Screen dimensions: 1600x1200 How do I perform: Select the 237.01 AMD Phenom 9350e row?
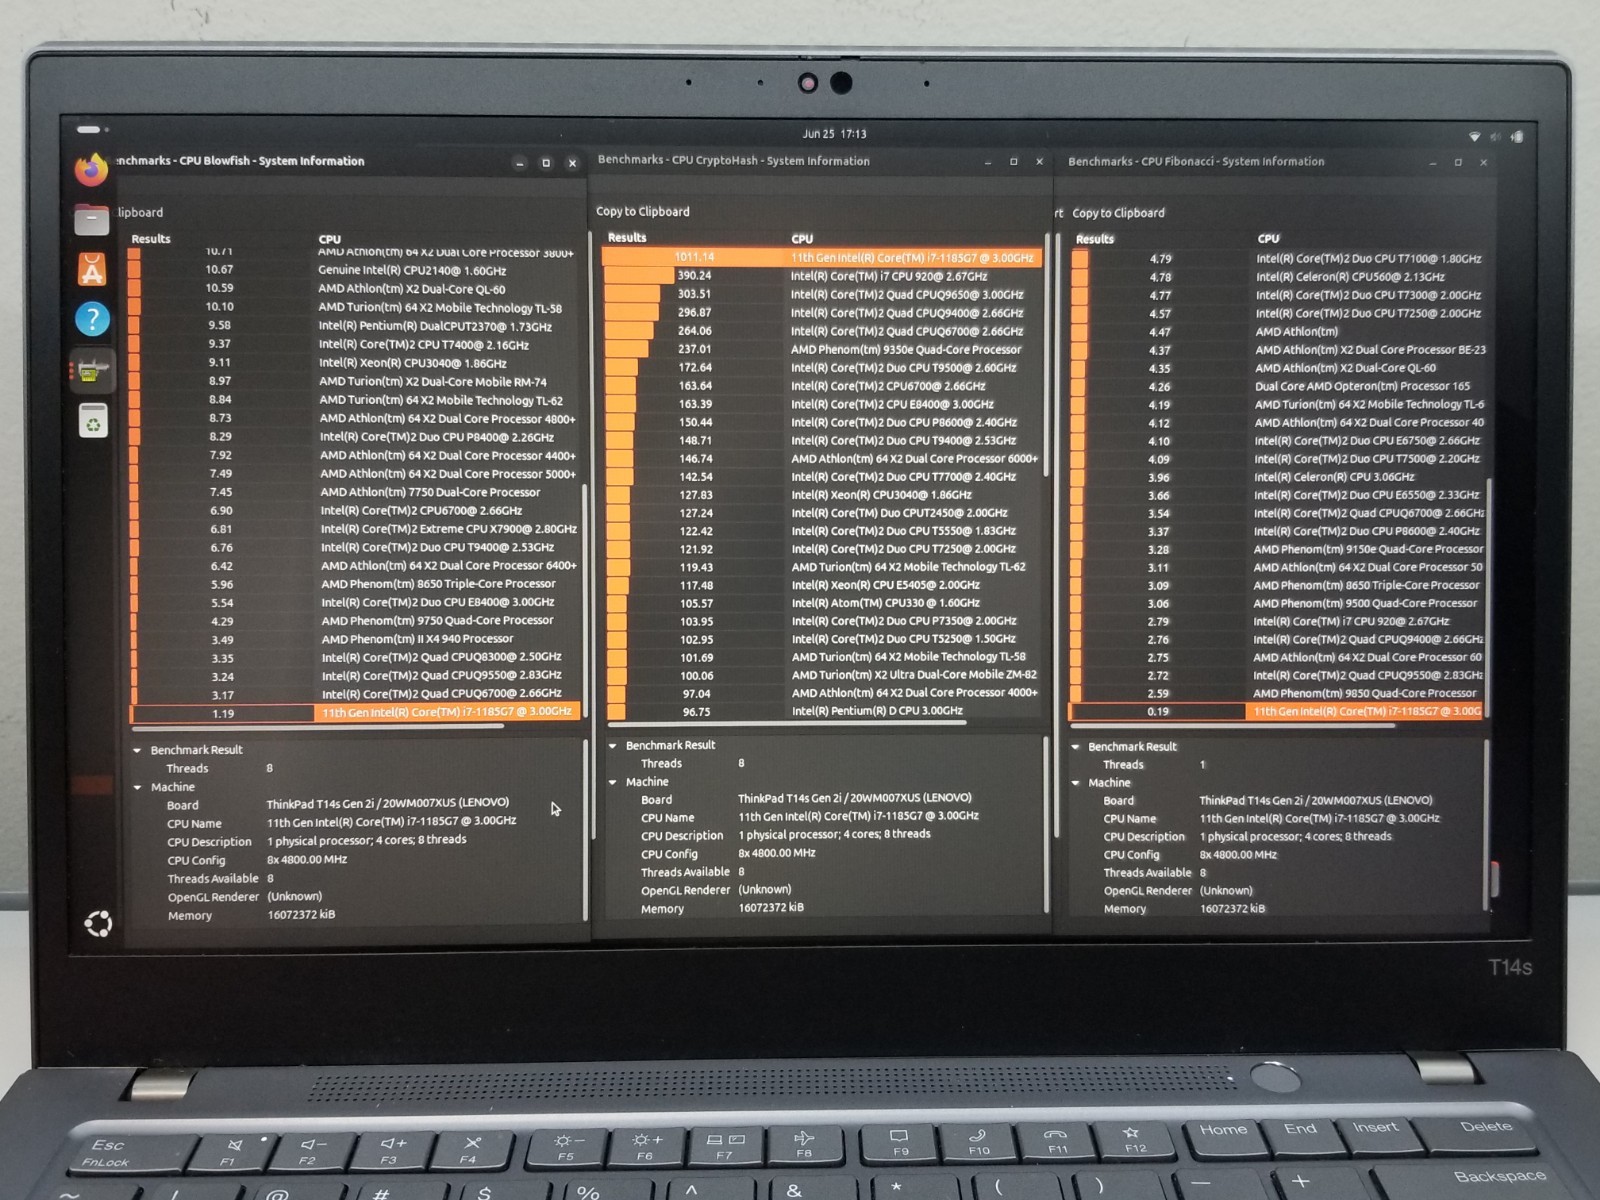point(822,349)
